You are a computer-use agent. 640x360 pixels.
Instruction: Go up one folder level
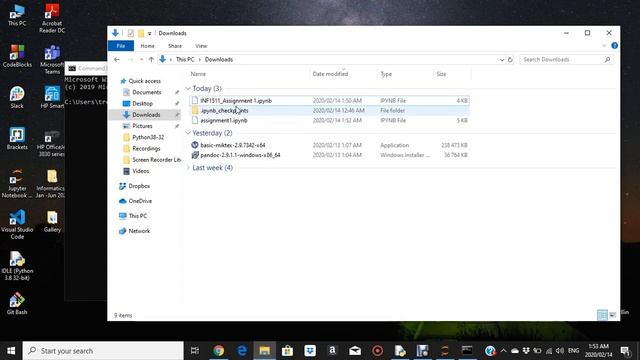point(151,60)
